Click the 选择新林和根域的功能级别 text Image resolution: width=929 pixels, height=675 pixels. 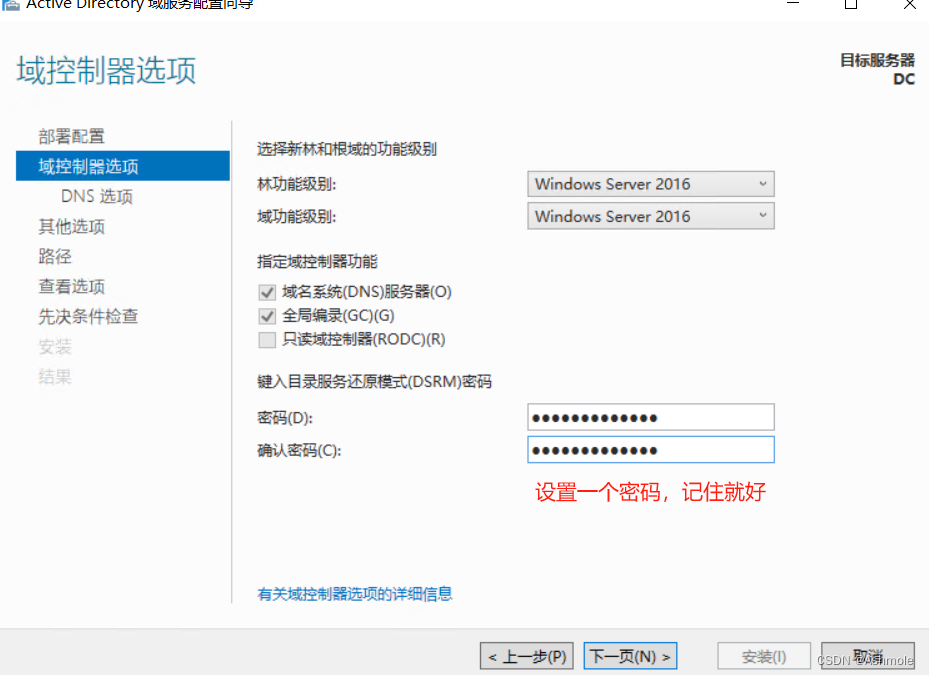[347, 149]
